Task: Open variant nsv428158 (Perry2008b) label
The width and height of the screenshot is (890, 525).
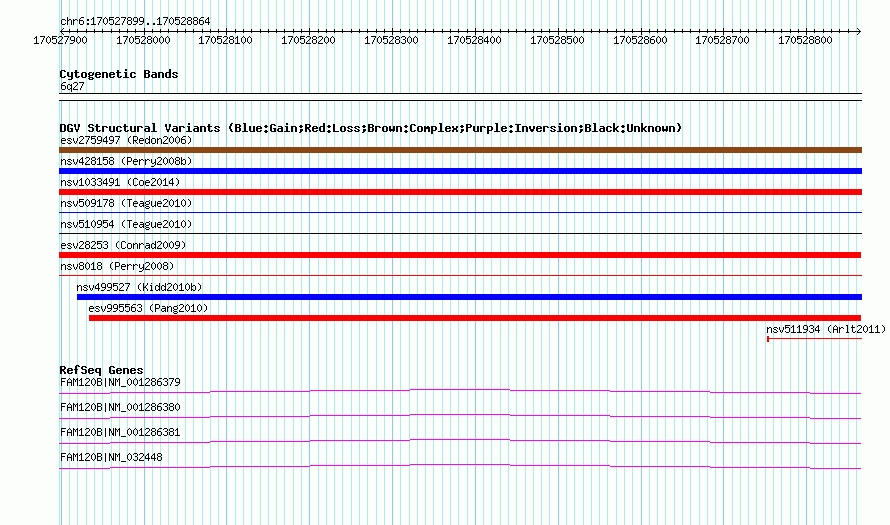Action: [126, 161]
